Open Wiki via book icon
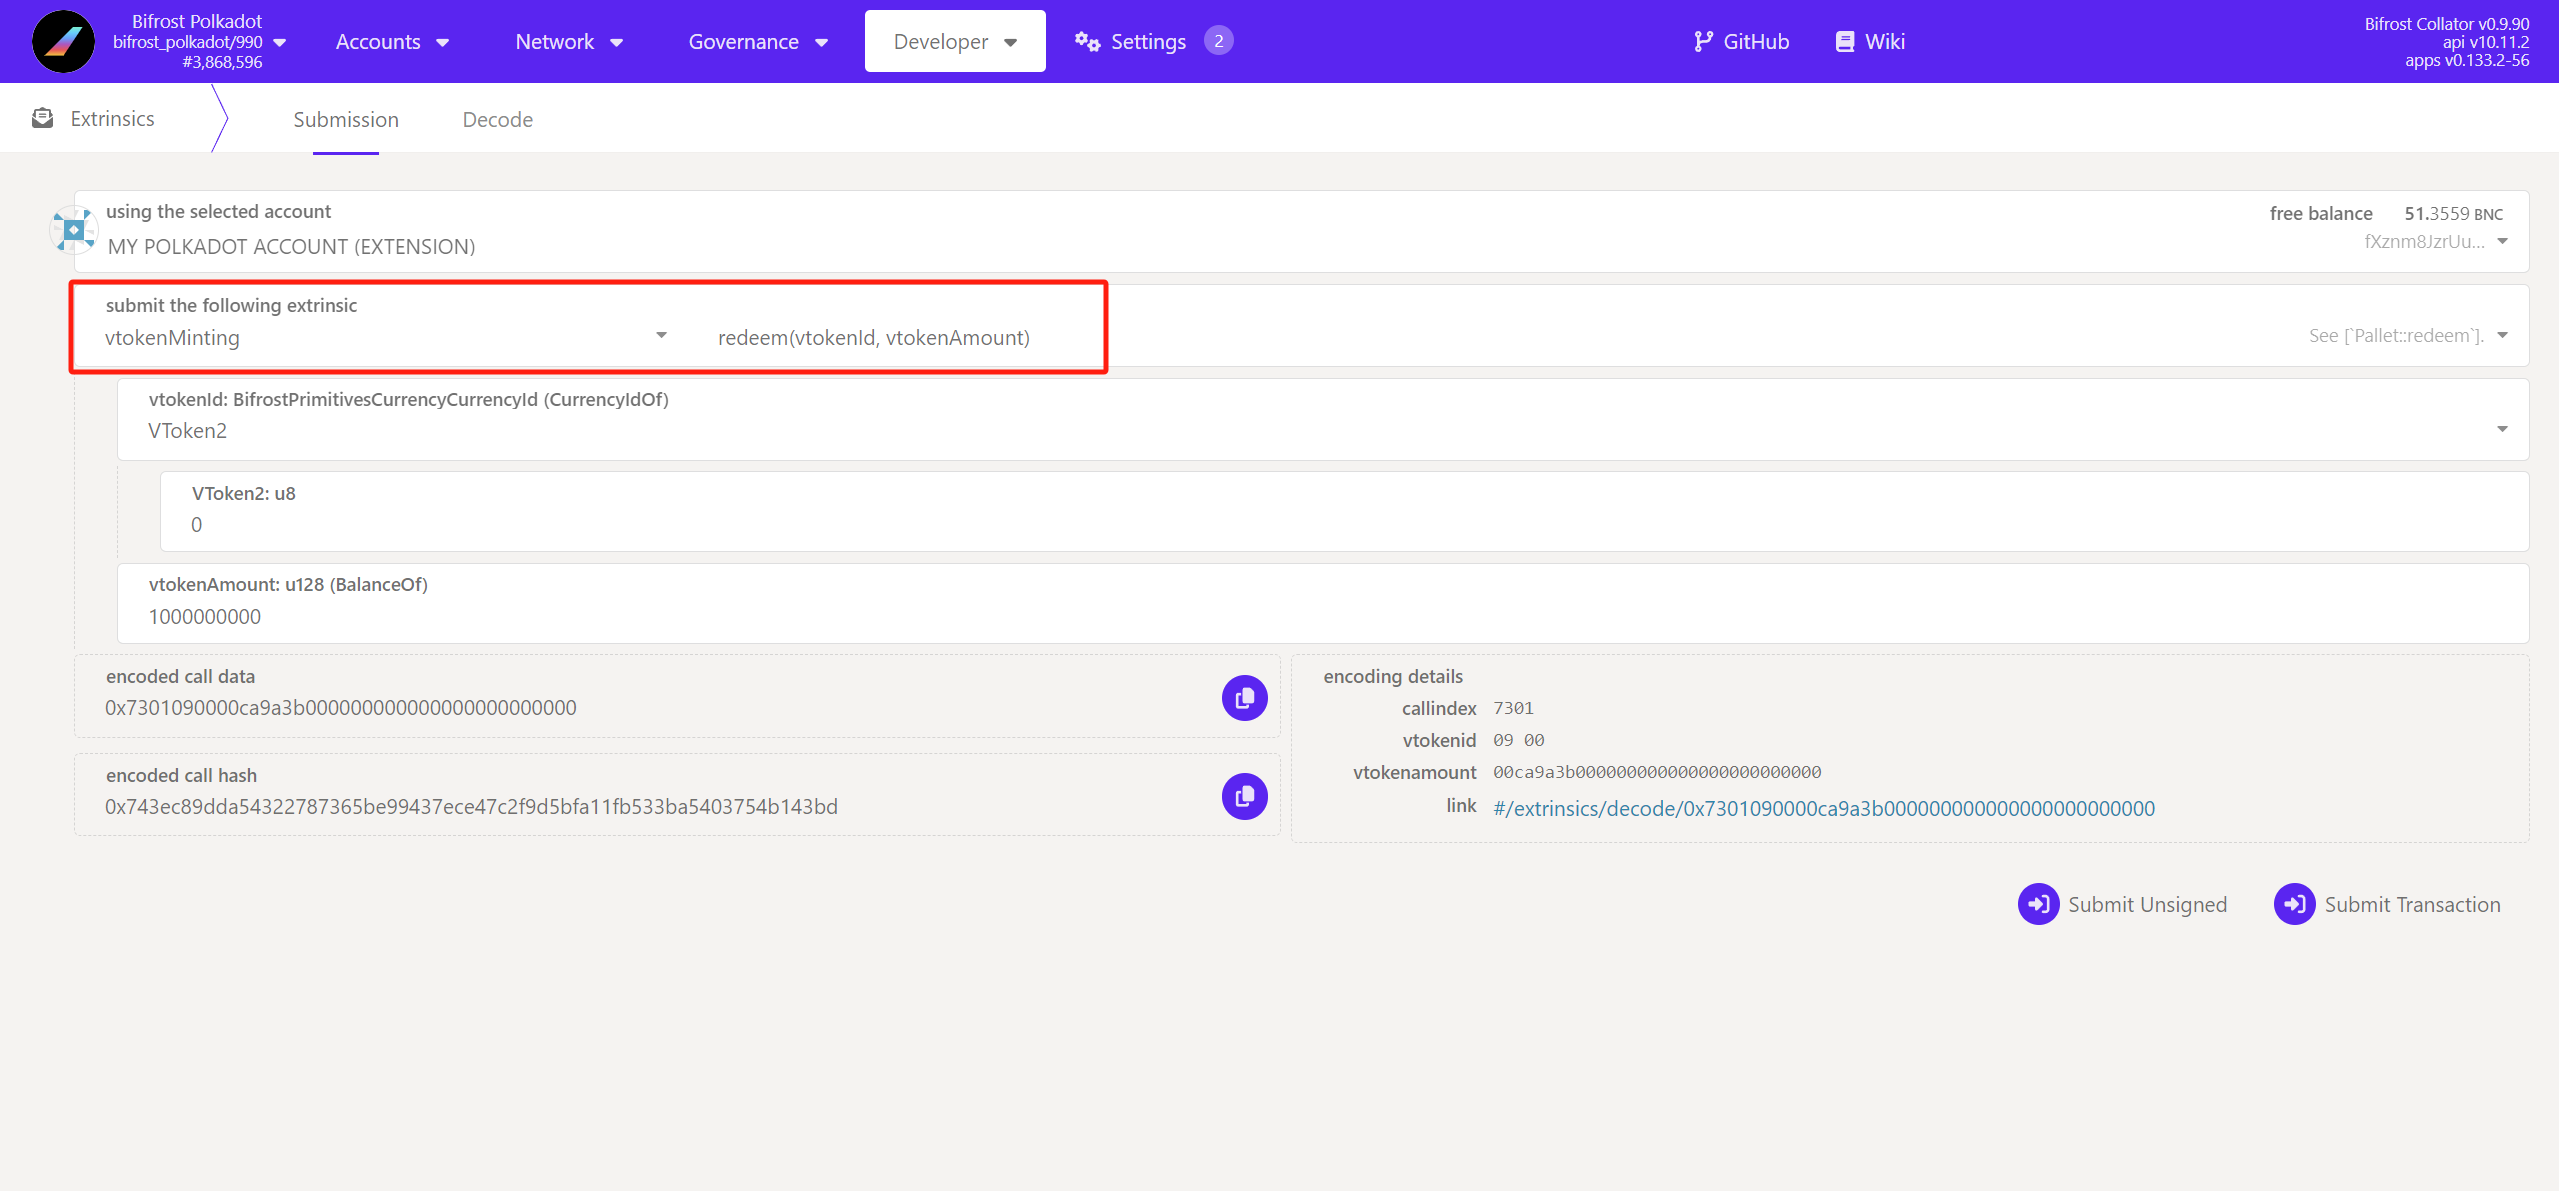This screenshot has width=2559, height=1191. coord(1844,41)
